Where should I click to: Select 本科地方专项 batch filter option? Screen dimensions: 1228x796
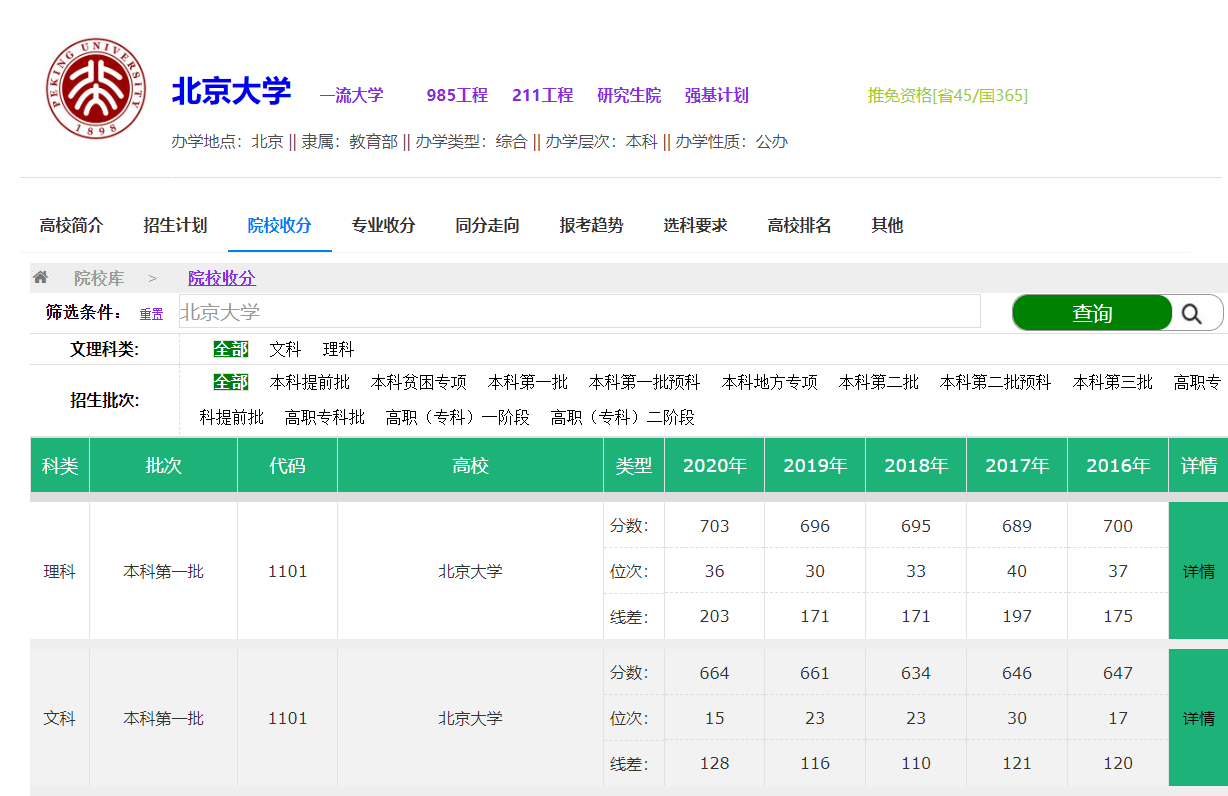tap(769, 382)
